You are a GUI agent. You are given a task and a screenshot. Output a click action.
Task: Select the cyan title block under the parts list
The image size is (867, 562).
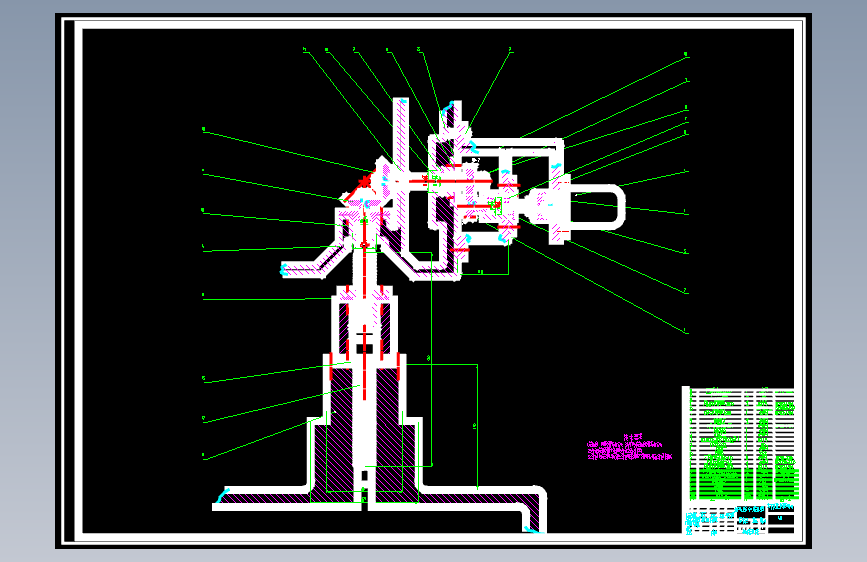(x=741, y=519)
